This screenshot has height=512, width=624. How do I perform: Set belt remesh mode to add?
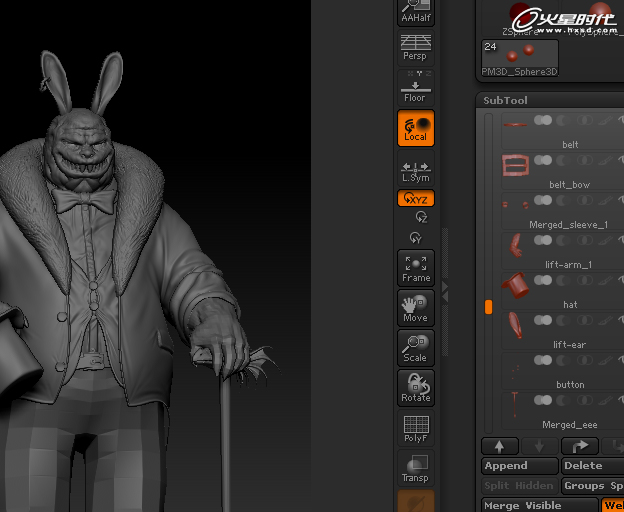(x=543, y=120)
